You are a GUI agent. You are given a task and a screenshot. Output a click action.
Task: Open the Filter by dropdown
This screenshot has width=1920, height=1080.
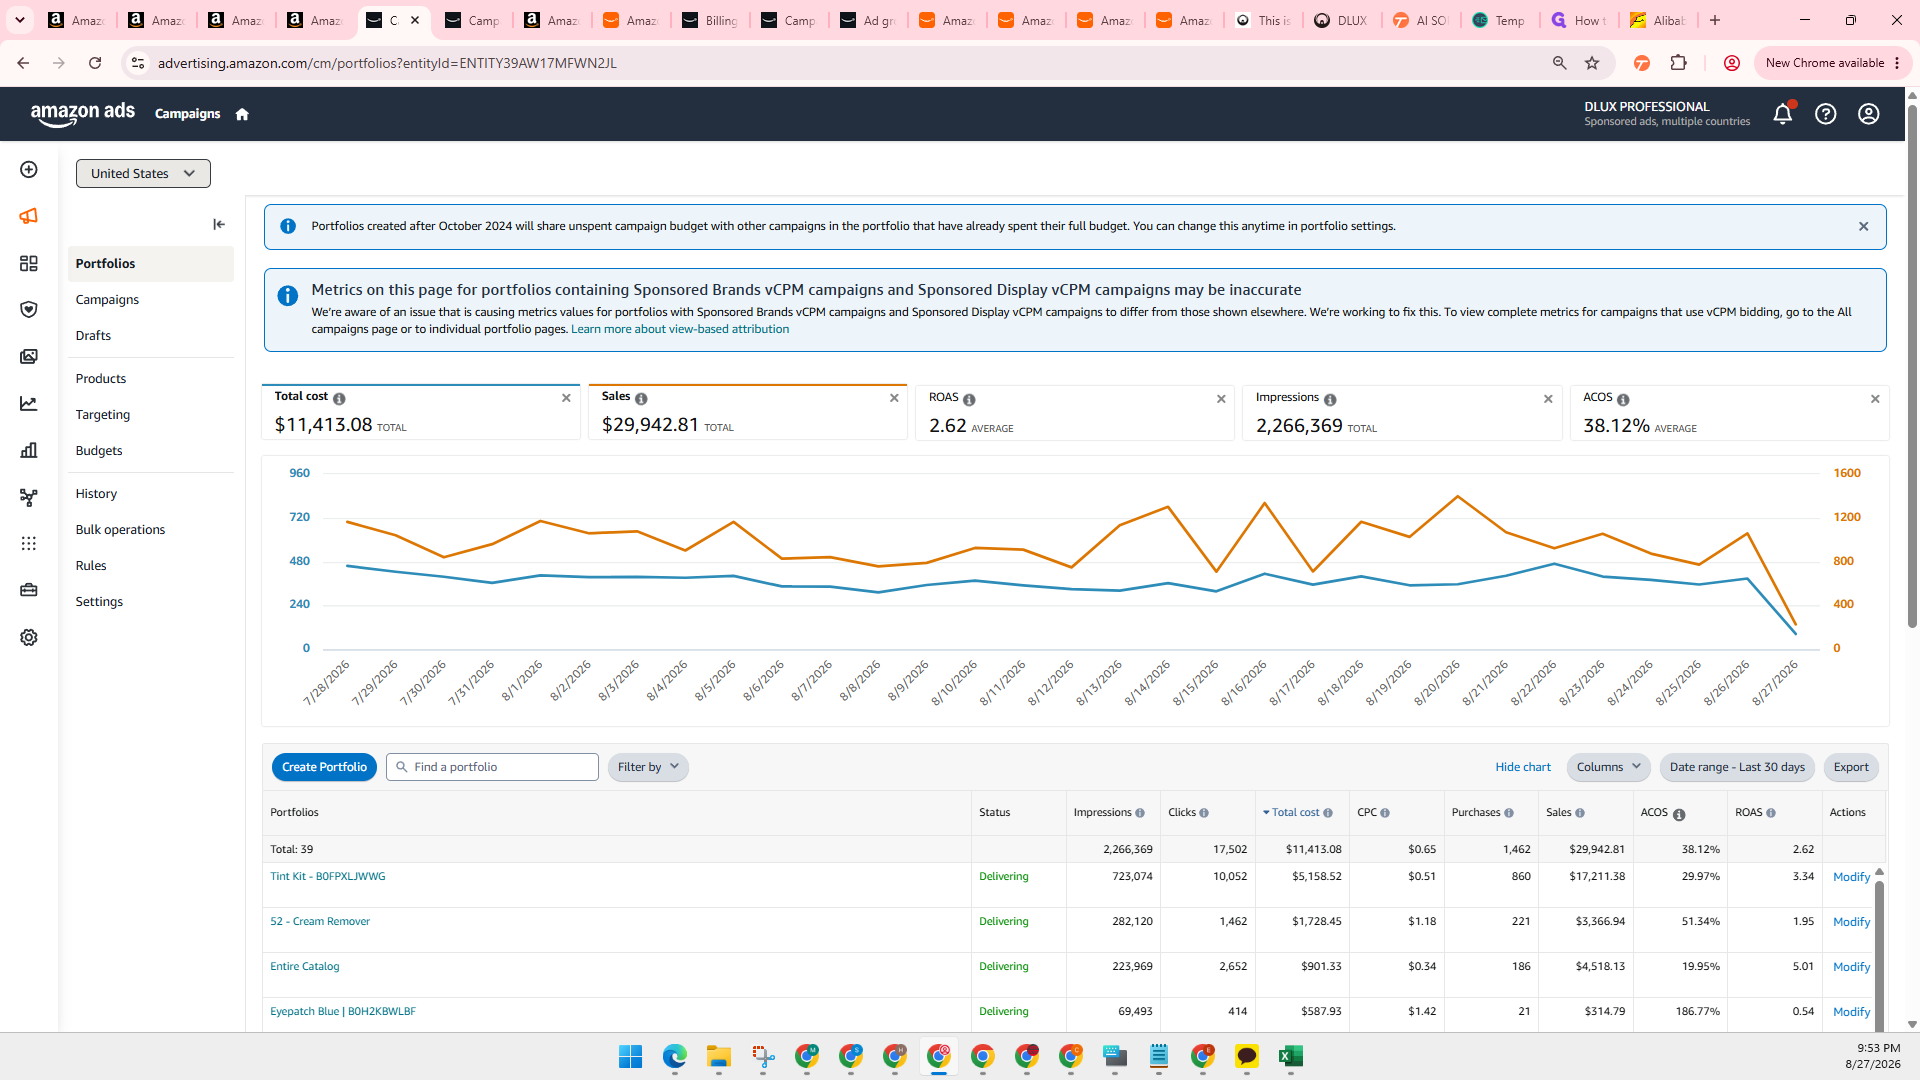click(x=648, y=767)
